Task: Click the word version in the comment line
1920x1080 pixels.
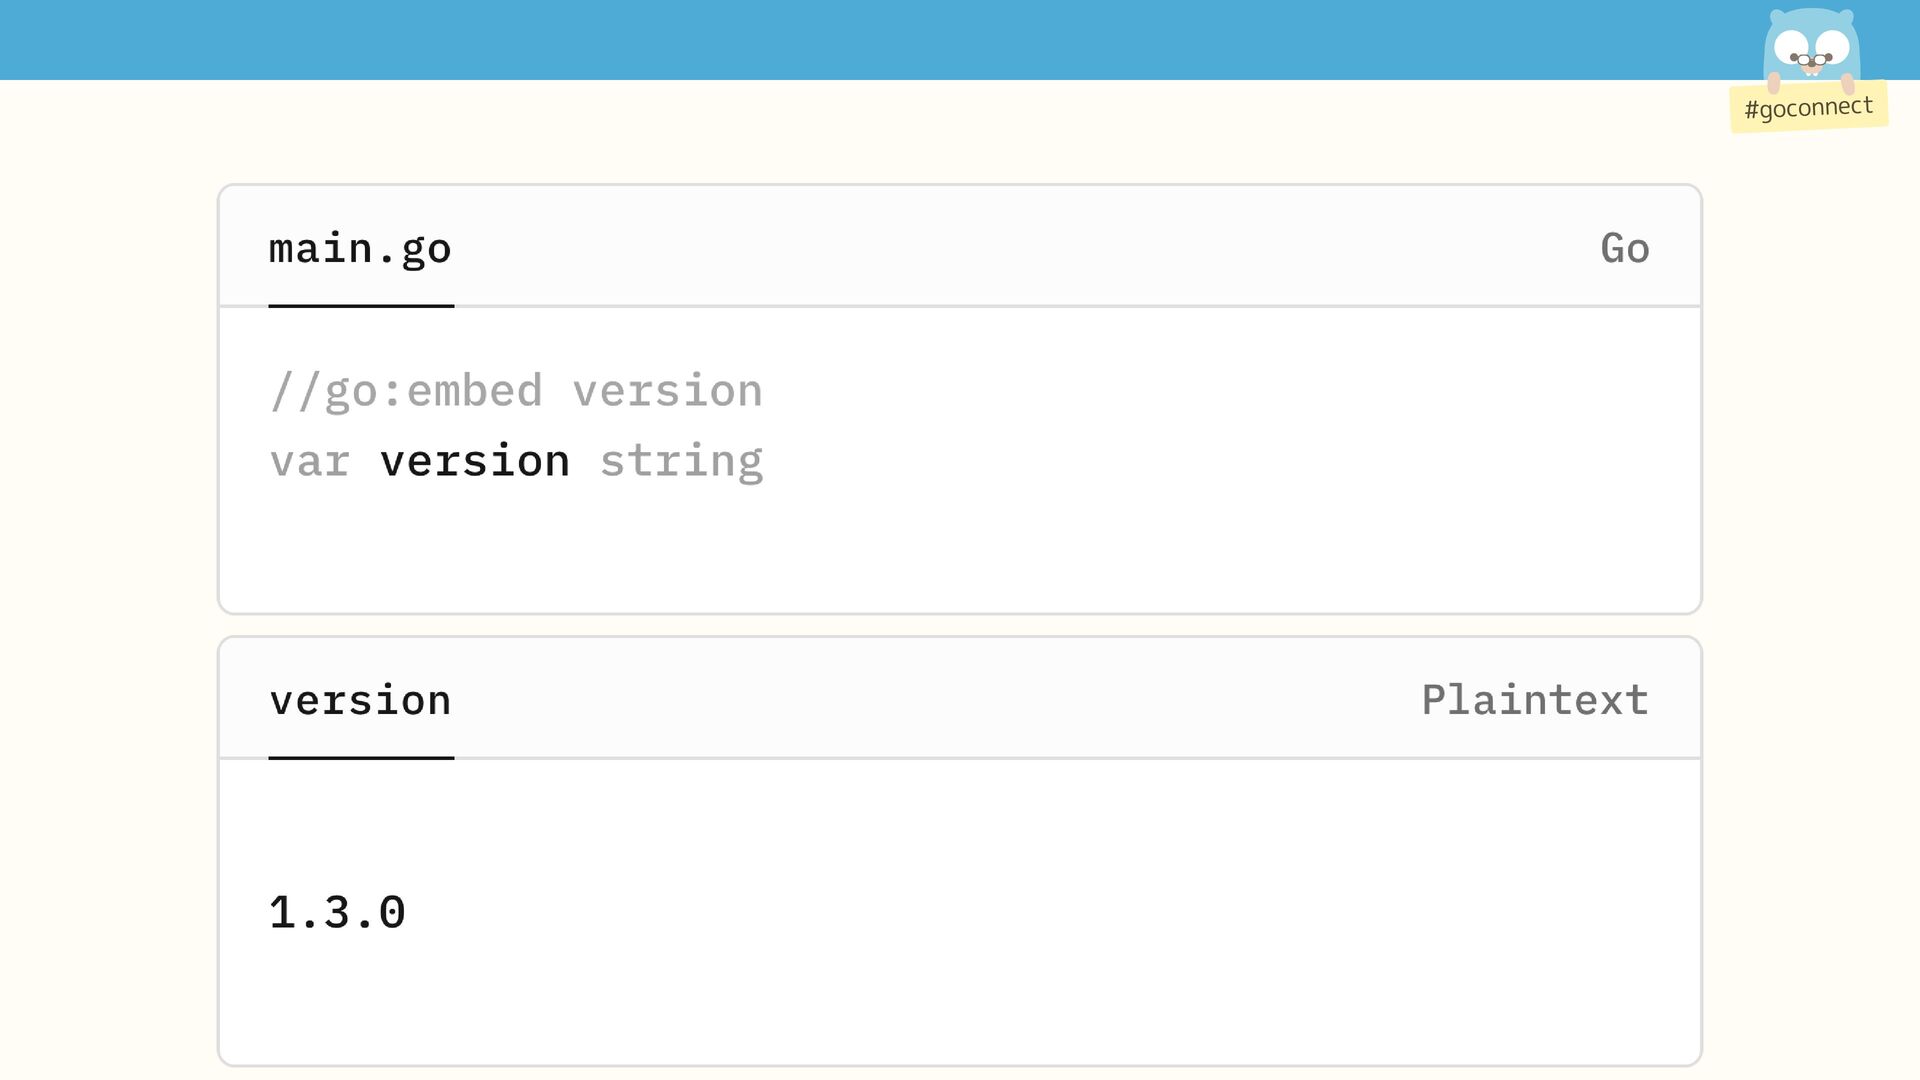Action: (x=667, y=391)
